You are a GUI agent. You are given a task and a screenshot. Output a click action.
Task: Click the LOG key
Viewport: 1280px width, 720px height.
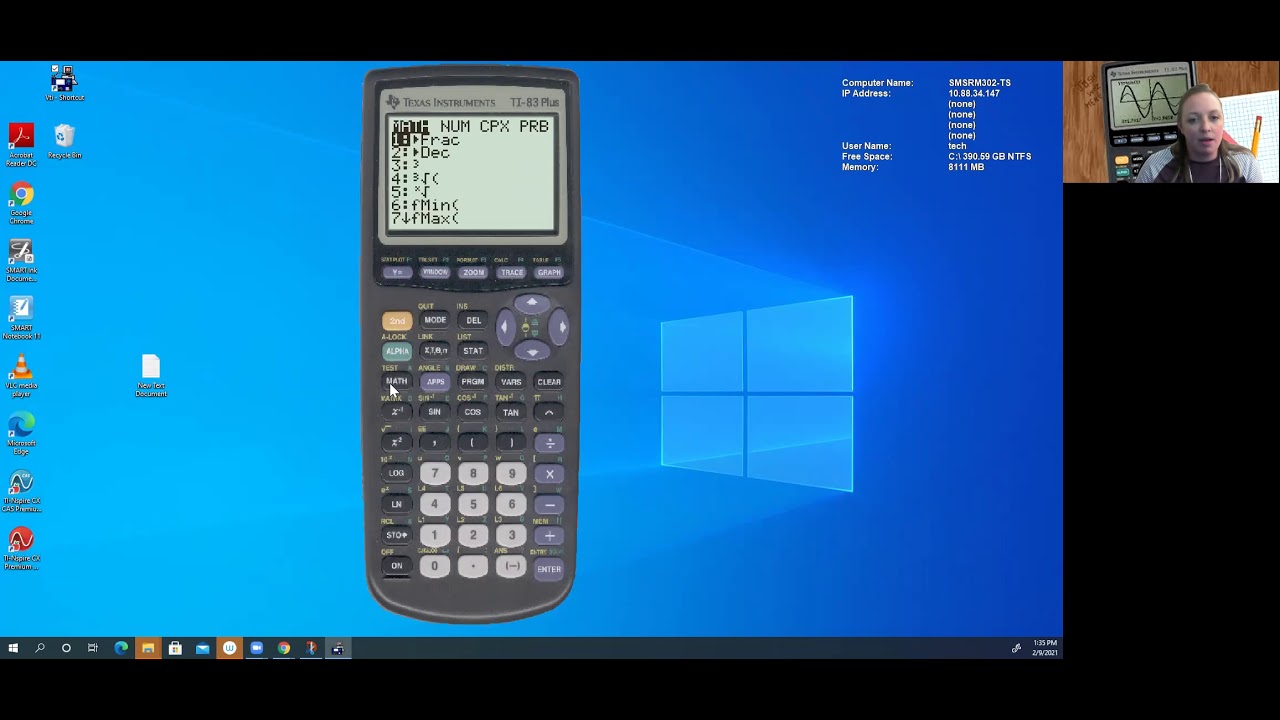(397, 473)
